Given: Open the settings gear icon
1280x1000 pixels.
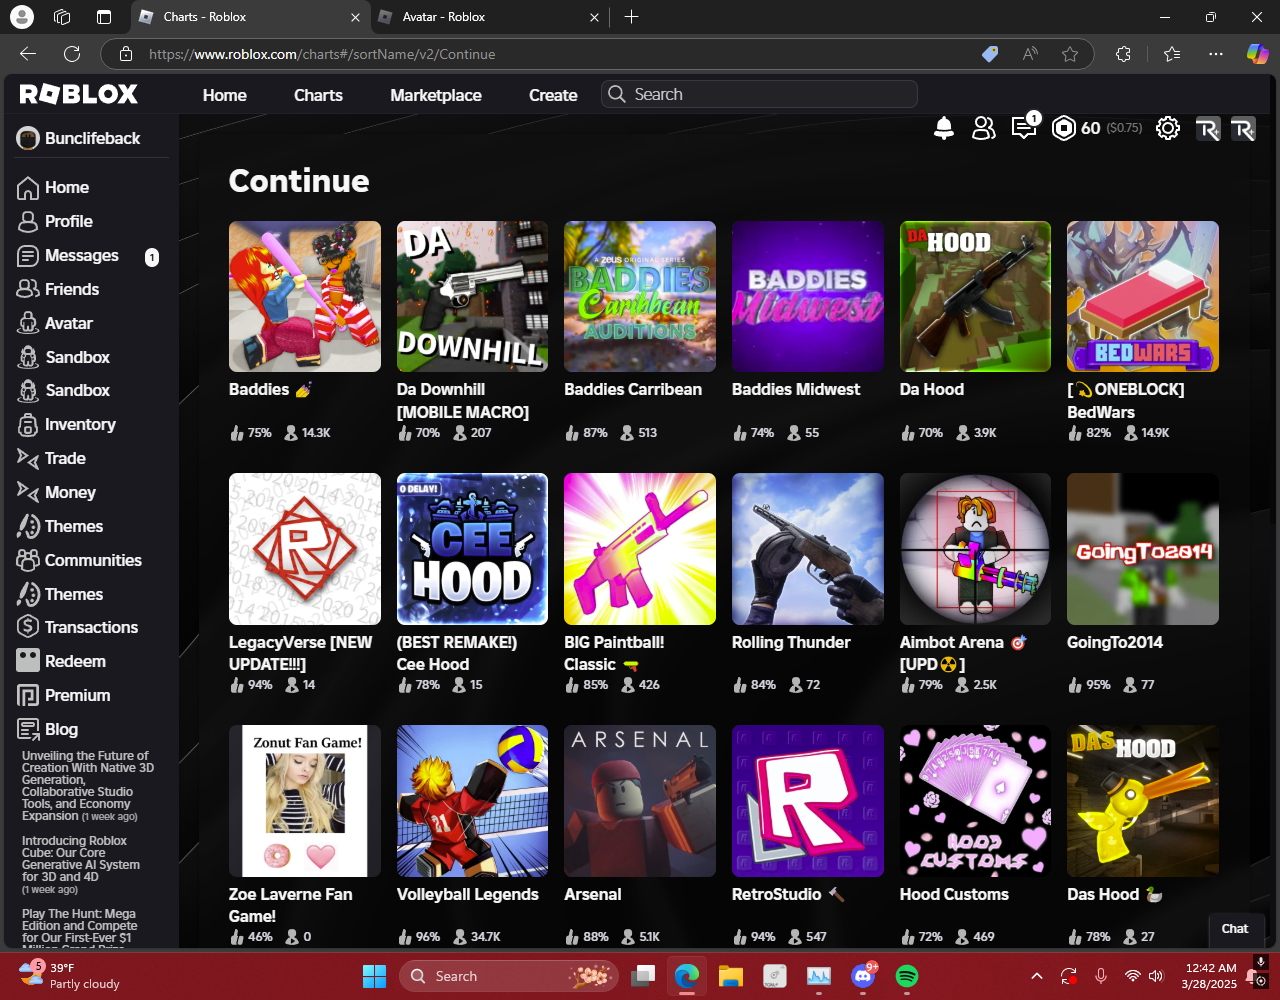Looking at the screenshot, I should pyautogui.click(x=1167, y=128).
